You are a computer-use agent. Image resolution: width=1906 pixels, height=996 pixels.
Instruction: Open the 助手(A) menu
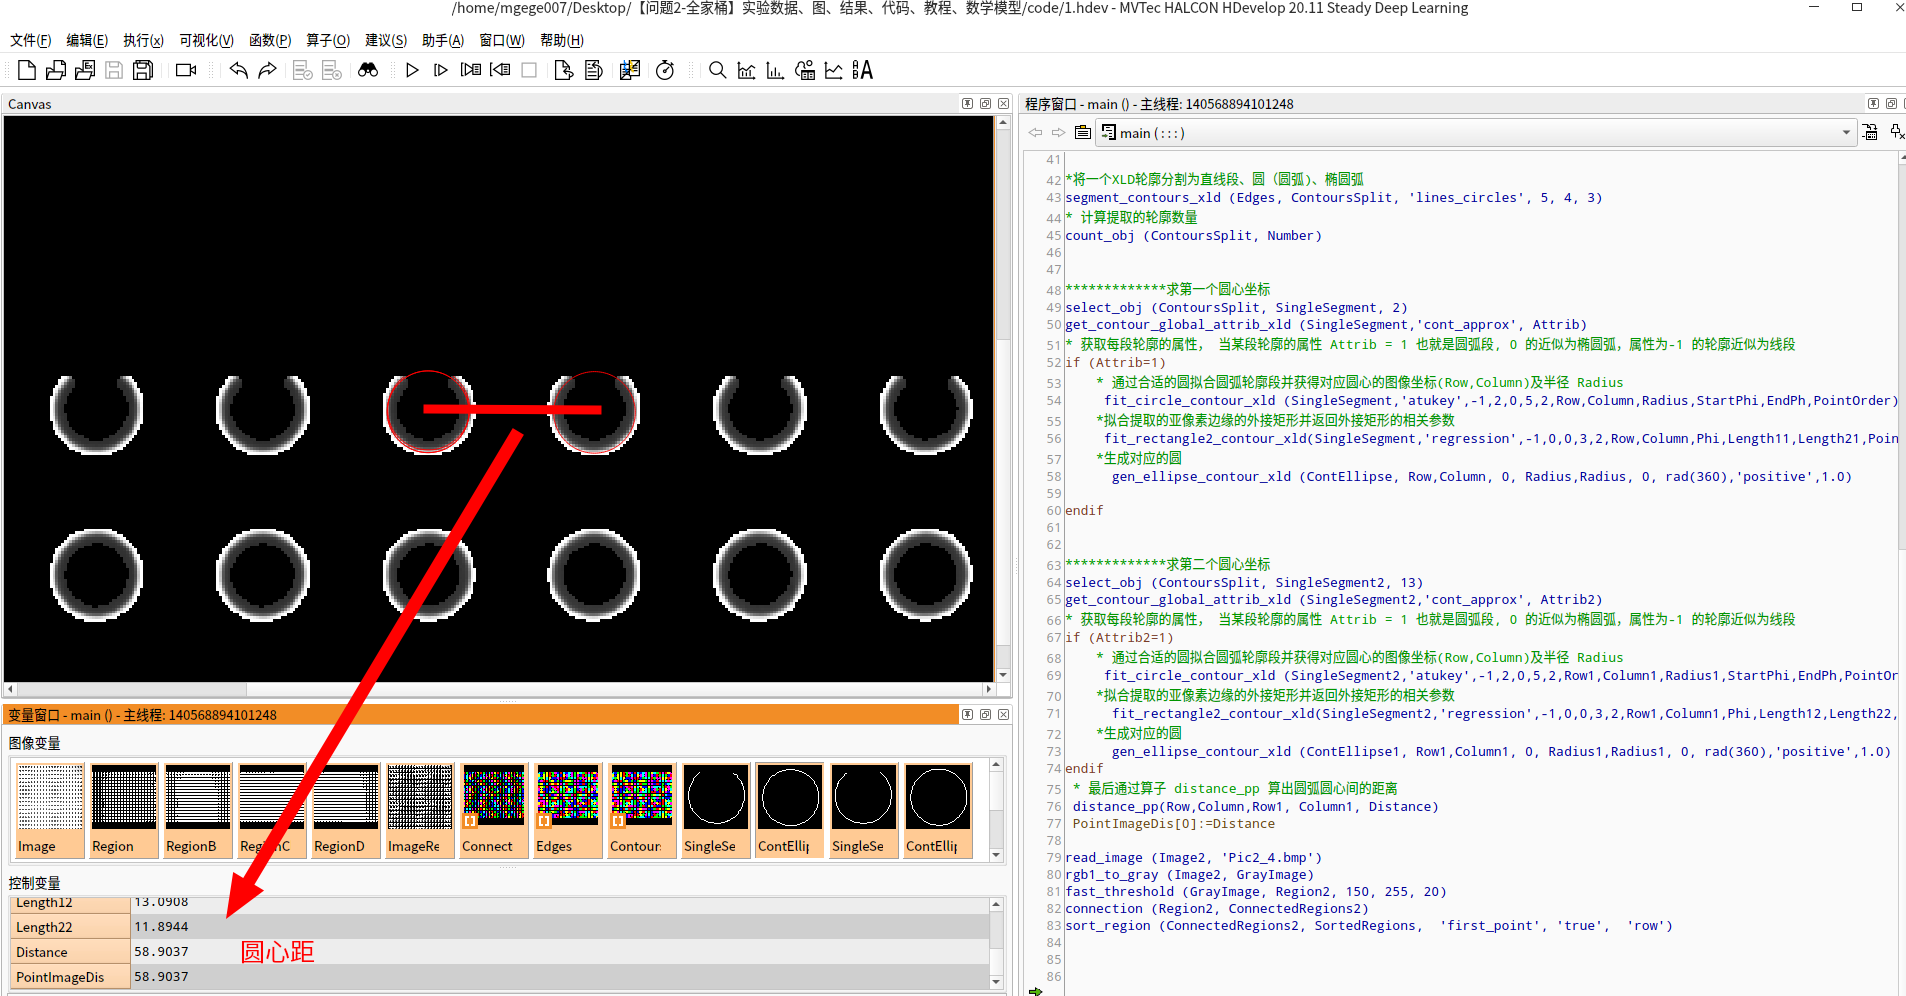pos(443,40)
